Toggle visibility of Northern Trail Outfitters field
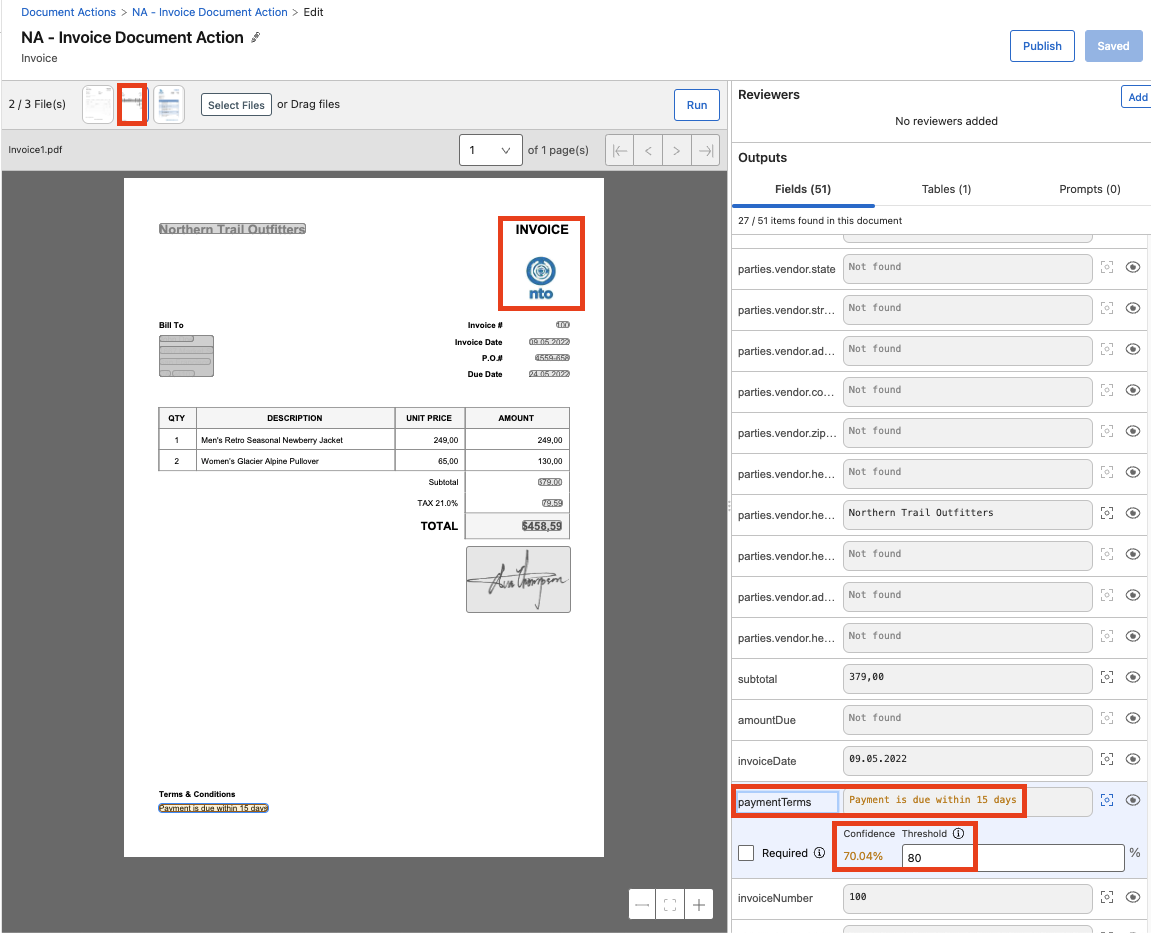This screenshot has width=1151, height=933. tap(1133, 513)
